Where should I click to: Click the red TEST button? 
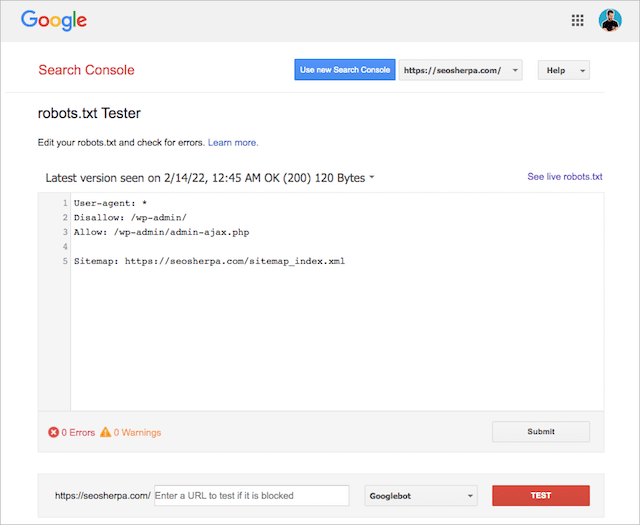541,496
